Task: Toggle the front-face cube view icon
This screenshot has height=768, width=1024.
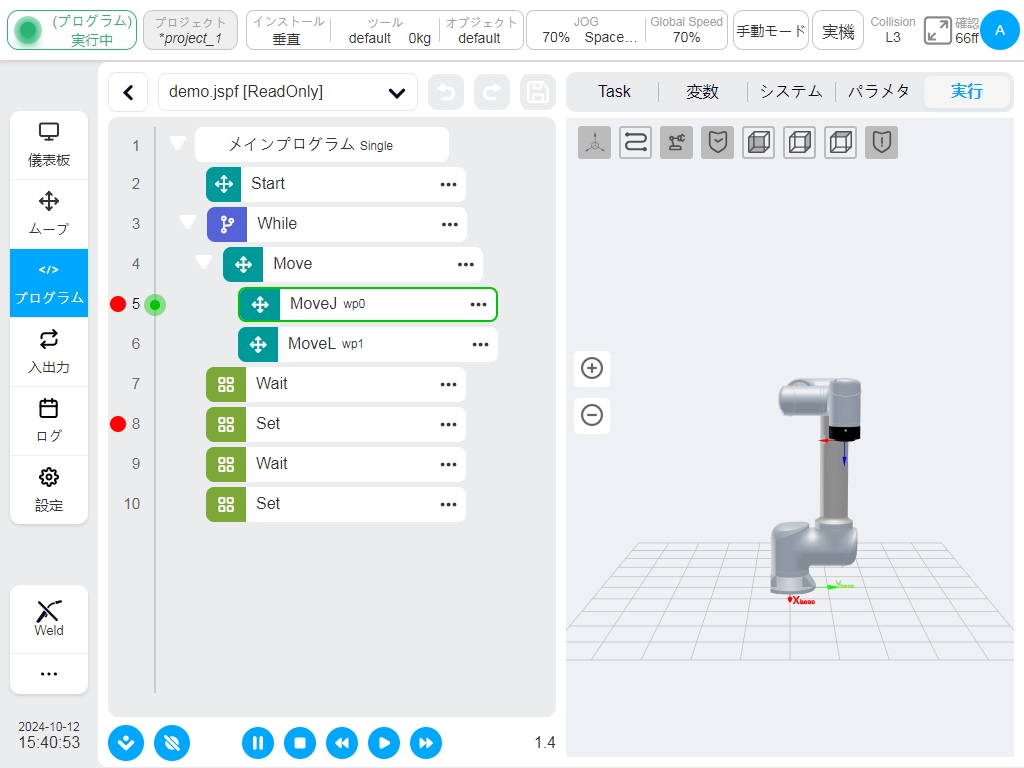Action: (759, 142)
